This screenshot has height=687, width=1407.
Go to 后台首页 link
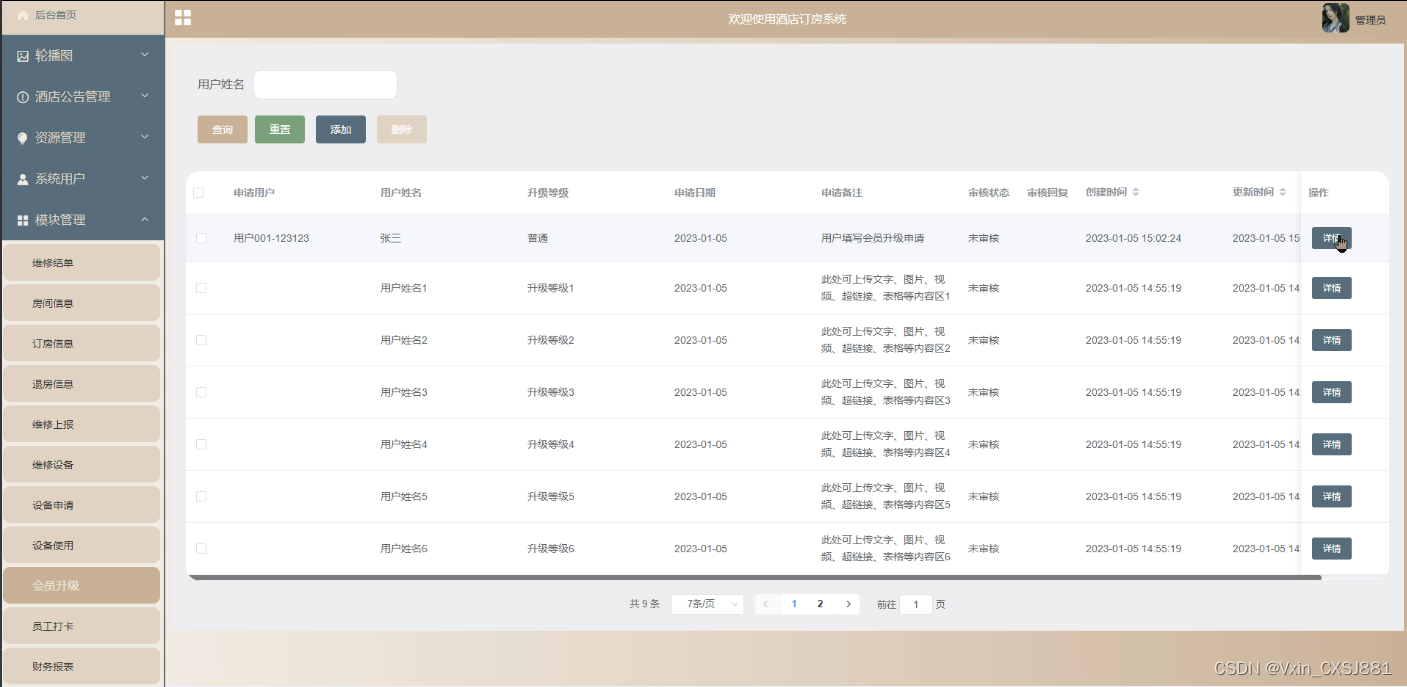coord(55,15)
